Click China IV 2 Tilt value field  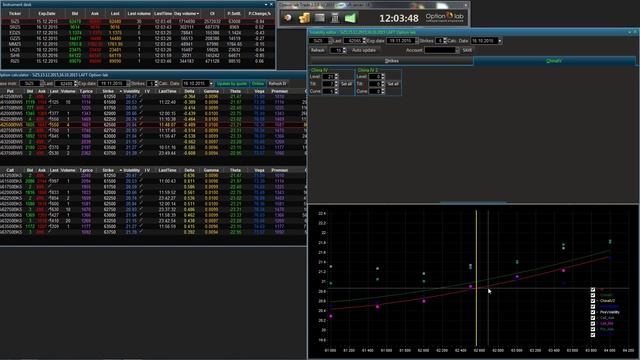[375, 84]
